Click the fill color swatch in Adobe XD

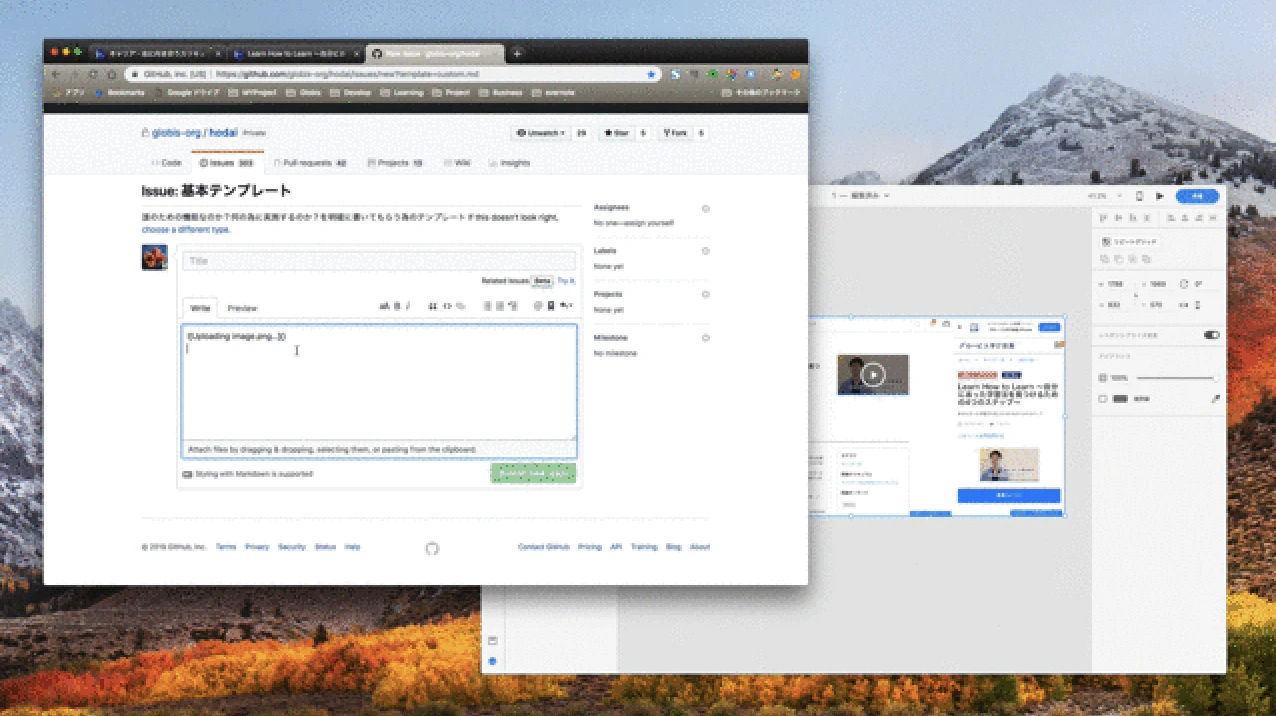pos(1120,398)
